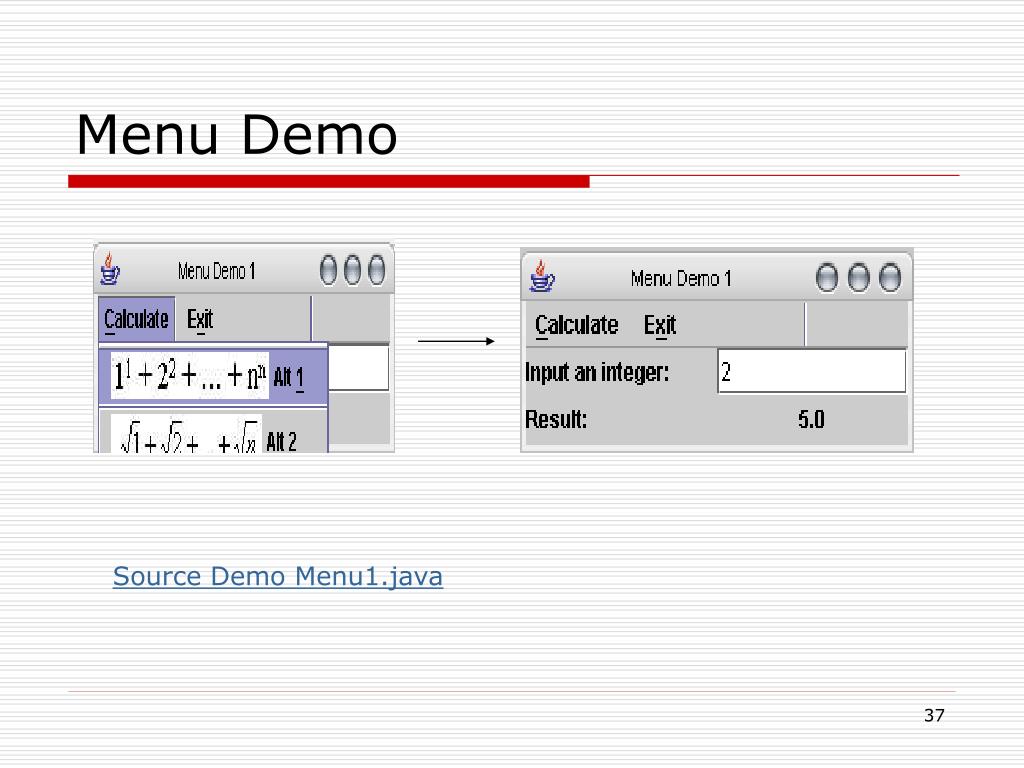Click the Java coffee cup icon in right Menu Demo 1 window
Image resolution: width=1024 pixels, height=768 pixels.
(x=541, y=276)
